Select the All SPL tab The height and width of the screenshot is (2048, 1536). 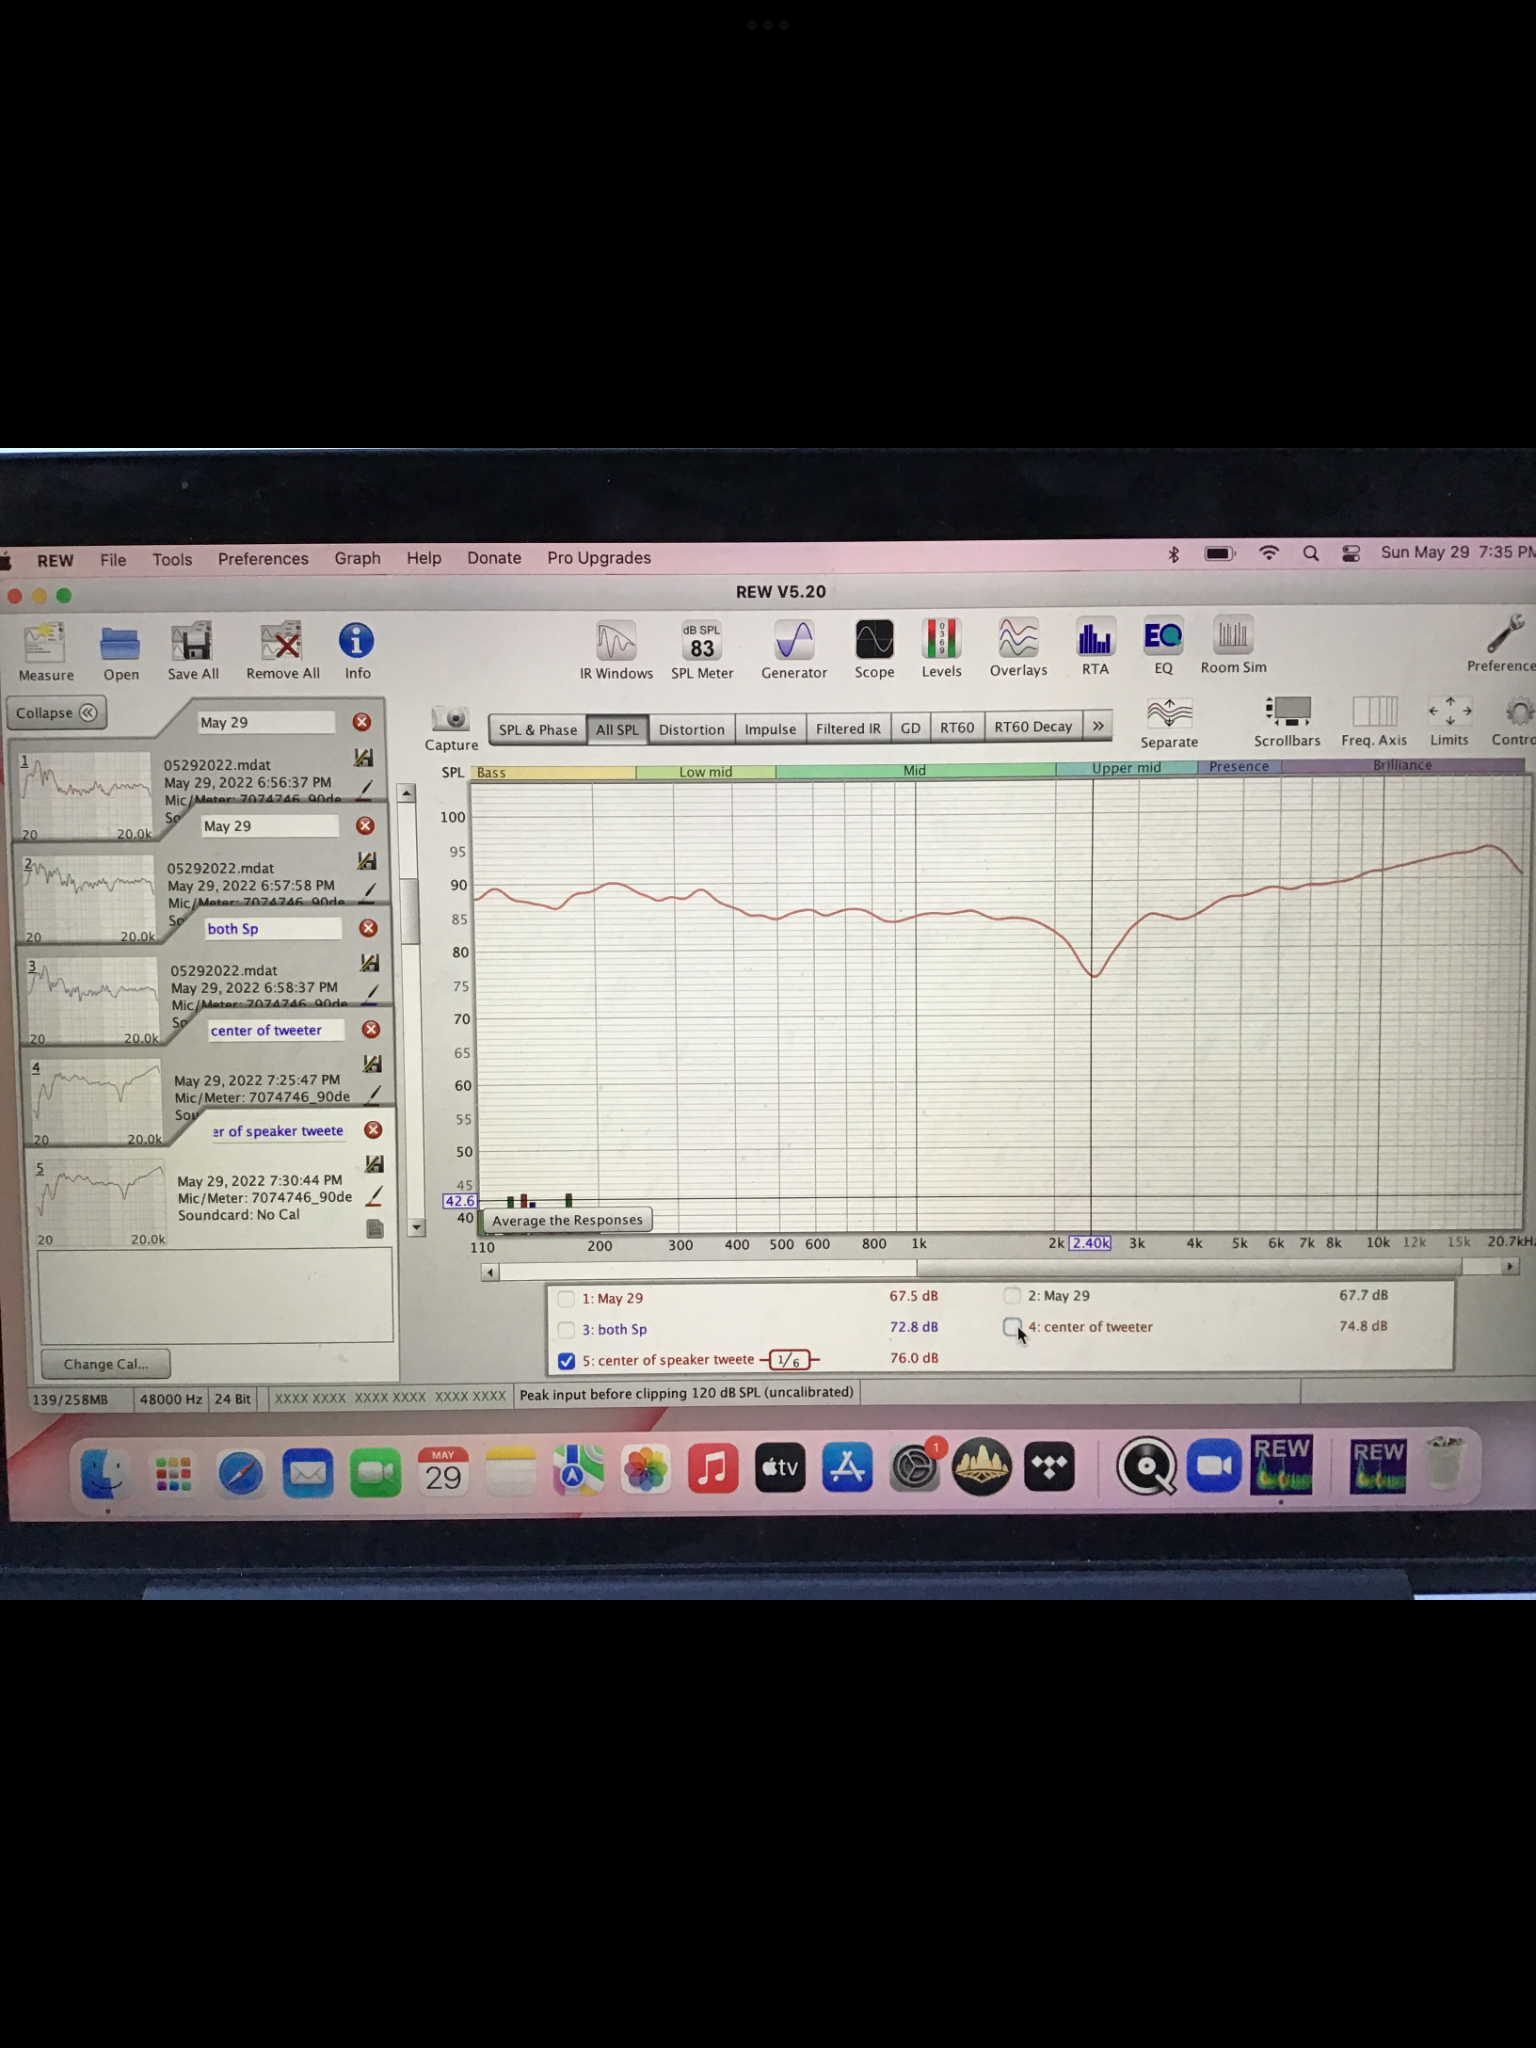pos(617,729)
